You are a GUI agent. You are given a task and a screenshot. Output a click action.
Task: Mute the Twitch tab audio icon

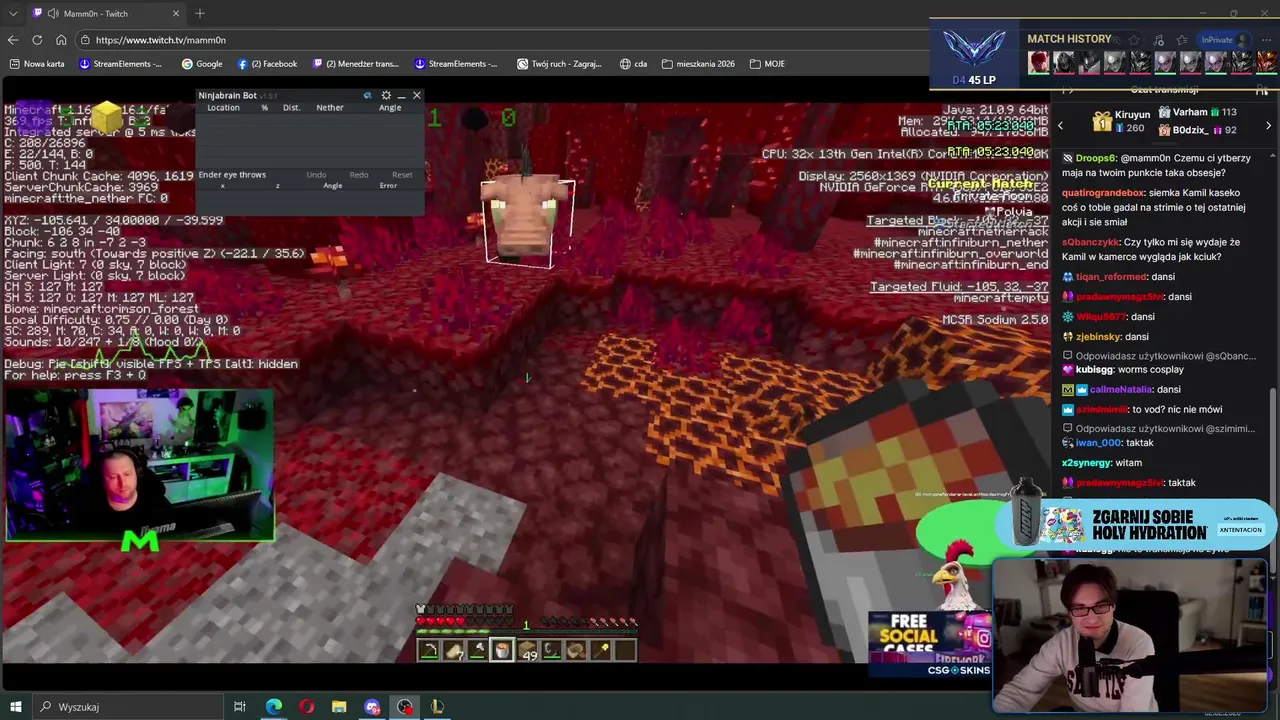[51, 14]
